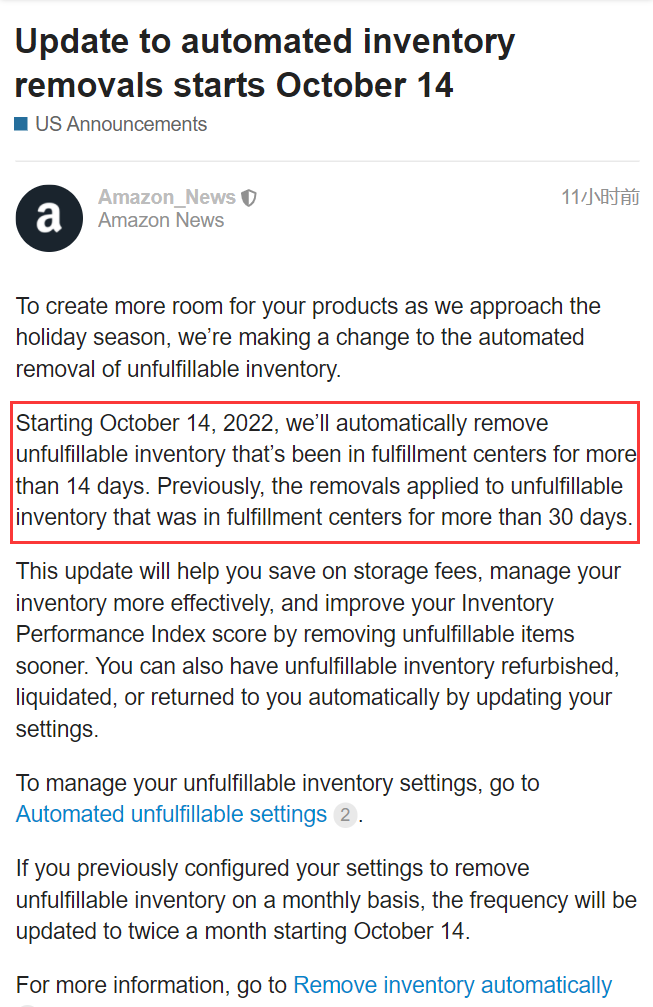Click the 11小时前 post timestamp
The image size is (653, 1007).
tap(600, 197)
